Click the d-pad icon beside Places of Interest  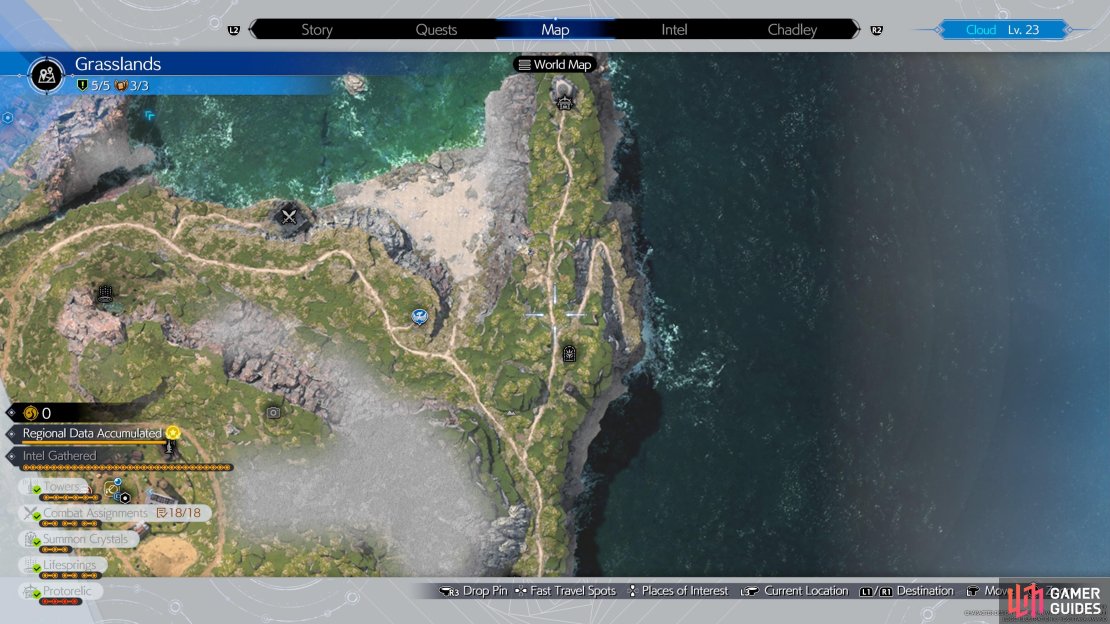coord(633,591)
